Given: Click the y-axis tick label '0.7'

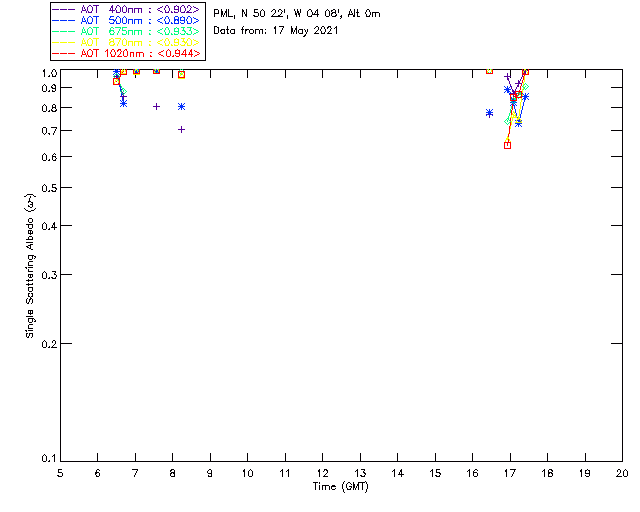Looking at the screenshot, I should (49, 131).
